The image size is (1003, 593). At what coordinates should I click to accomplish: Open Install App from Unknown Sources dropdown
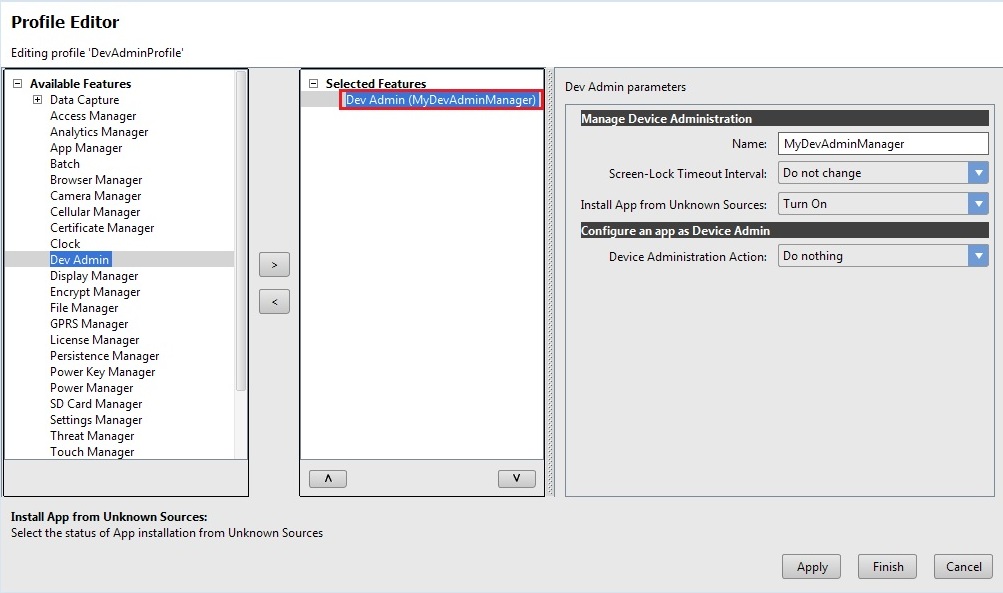(978, 204)
